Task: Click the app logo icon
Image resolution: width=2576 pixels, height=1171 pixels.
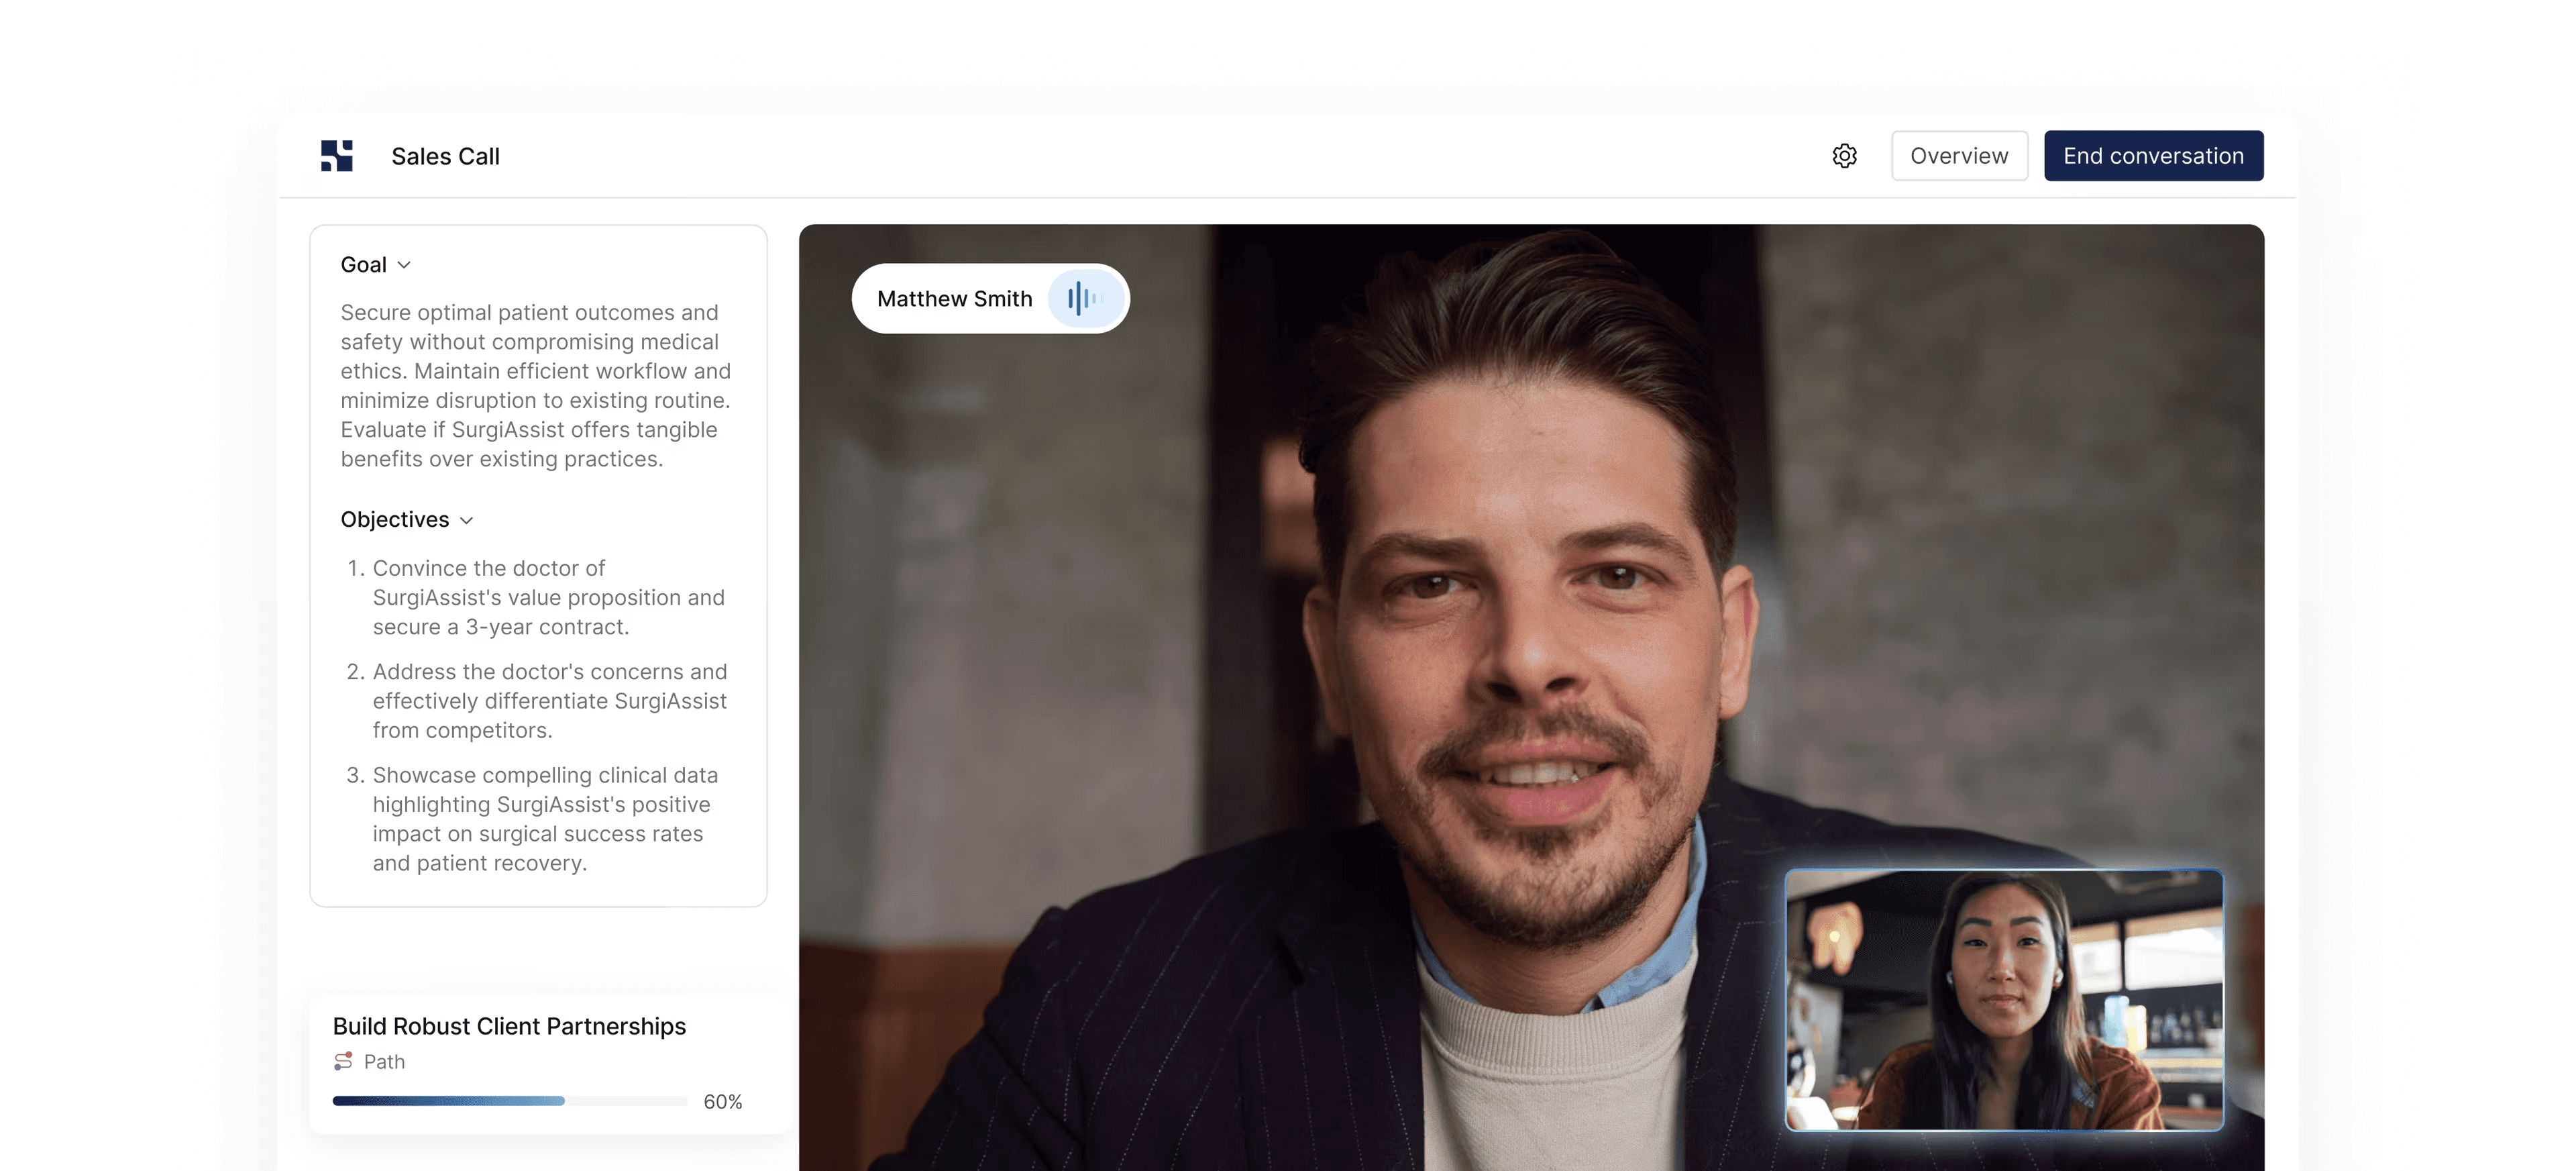Action: pyautogui.click(x=337, y=156)
